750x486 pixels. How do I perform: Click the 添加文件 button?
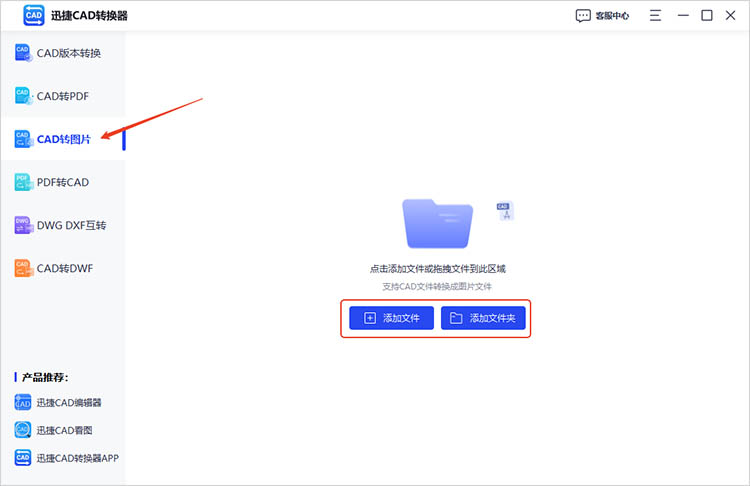click(391, 318)
